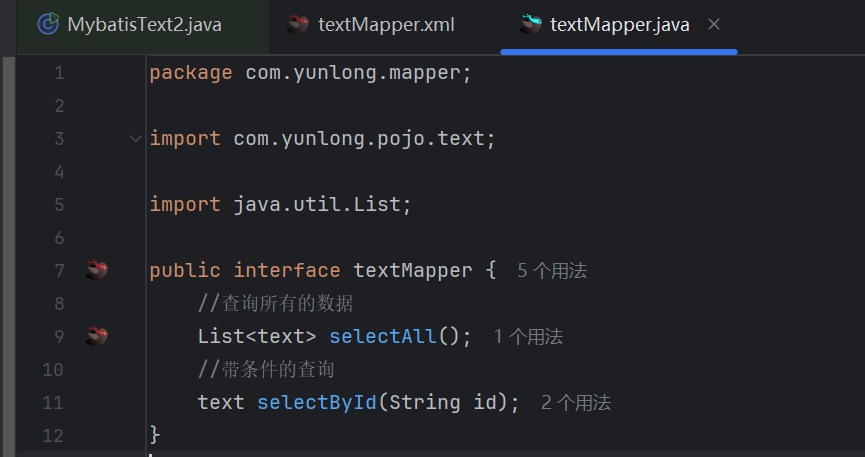
Task: Click line number 1 in the gutter
Action: pyautogui.click(x=59, y=73)
